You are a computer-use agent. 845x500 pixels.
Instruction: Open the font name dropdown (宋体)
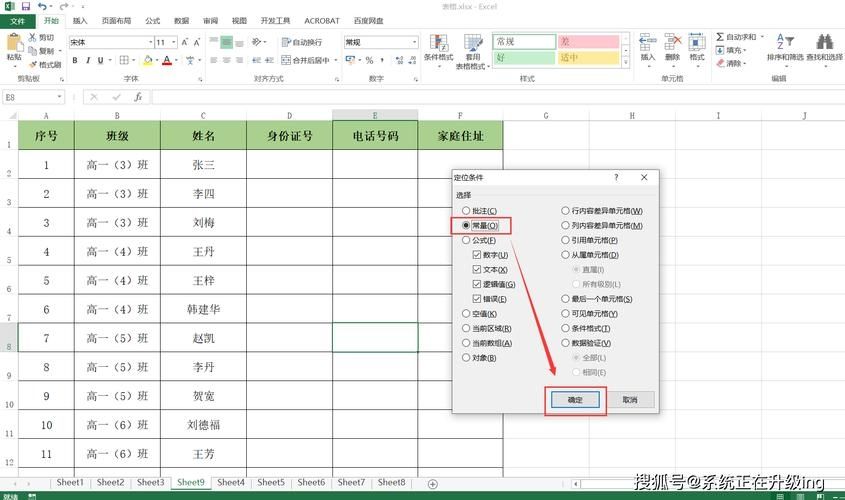151,42
